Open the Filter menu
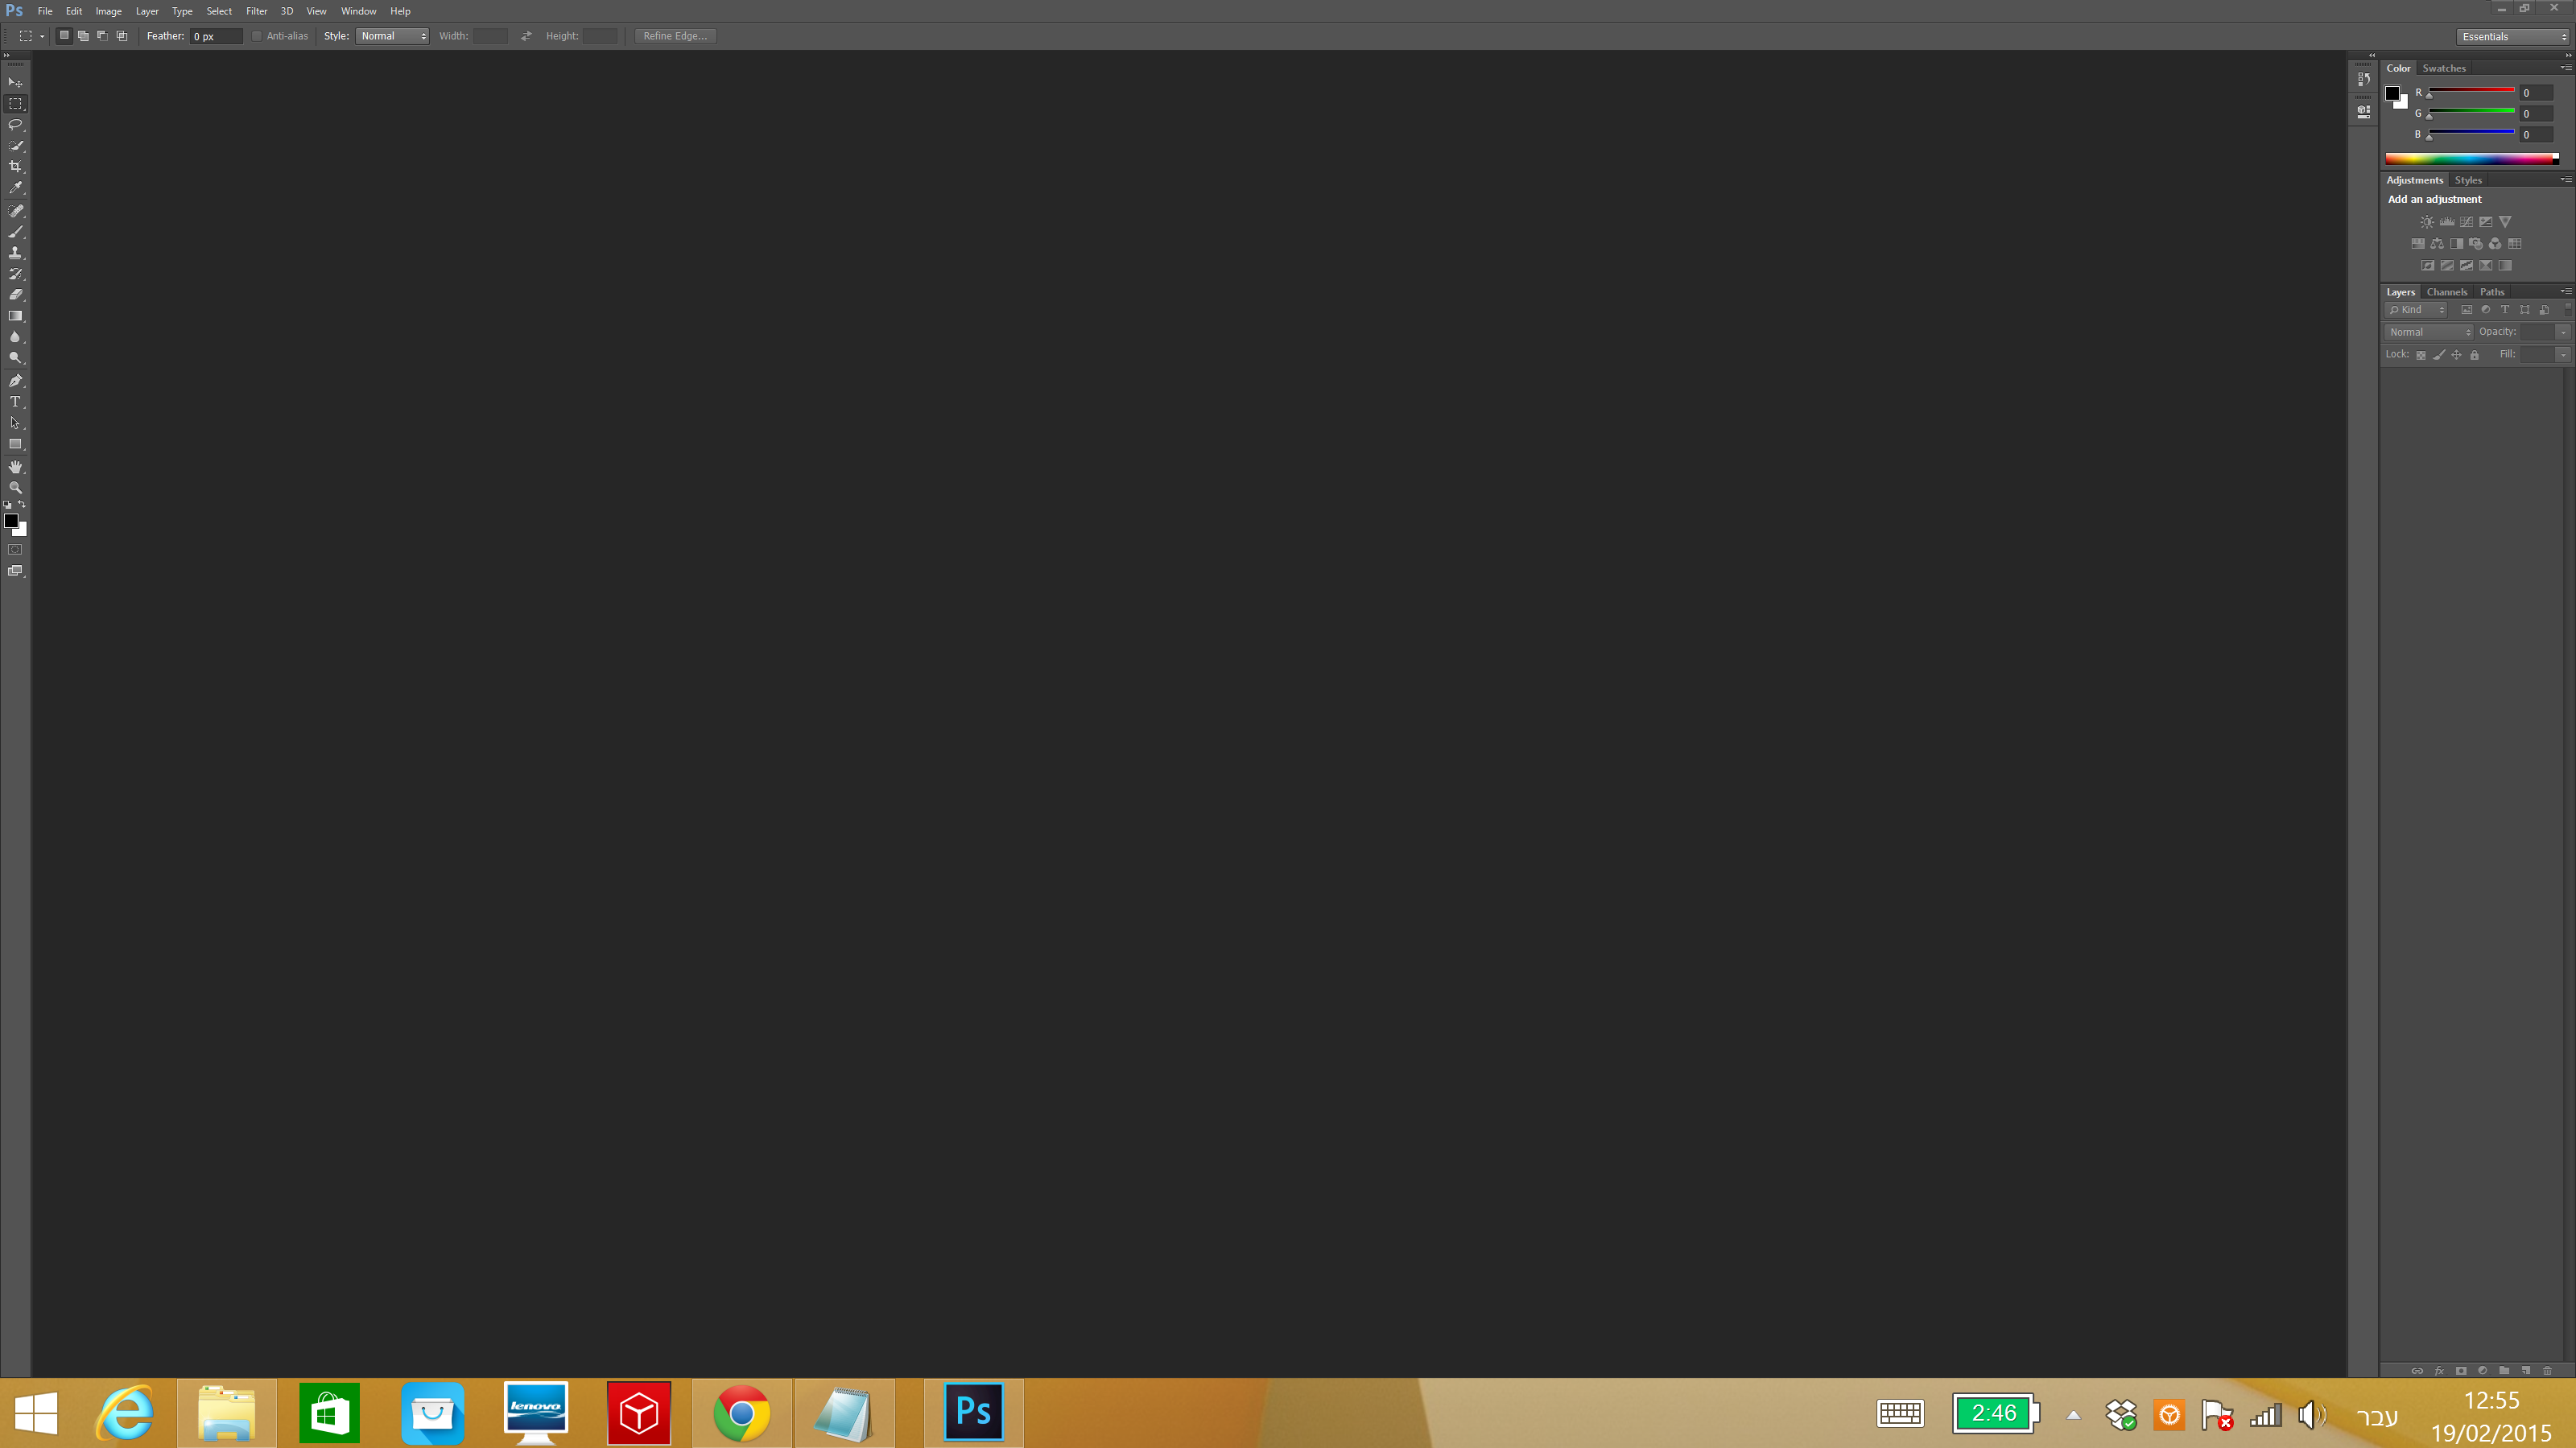Screen dimensions: 2576x1448 (256, 11)
